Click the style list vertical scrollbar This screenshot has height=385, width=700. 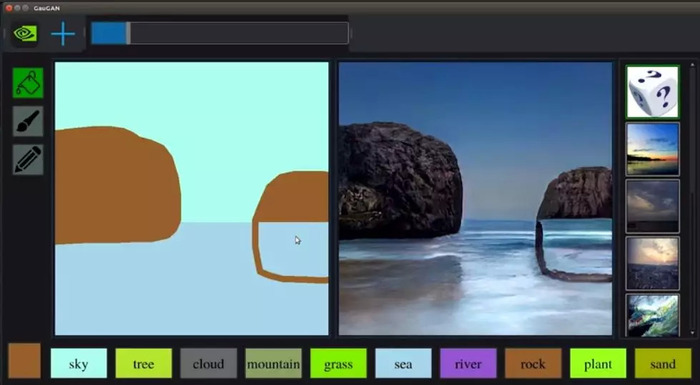(692, 199)
